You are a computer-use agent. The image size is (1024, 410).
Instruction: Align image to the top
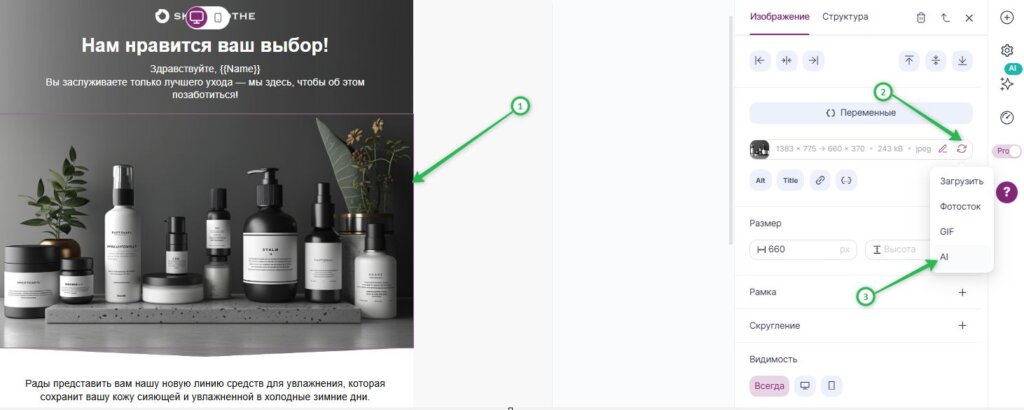click(909, 61)
